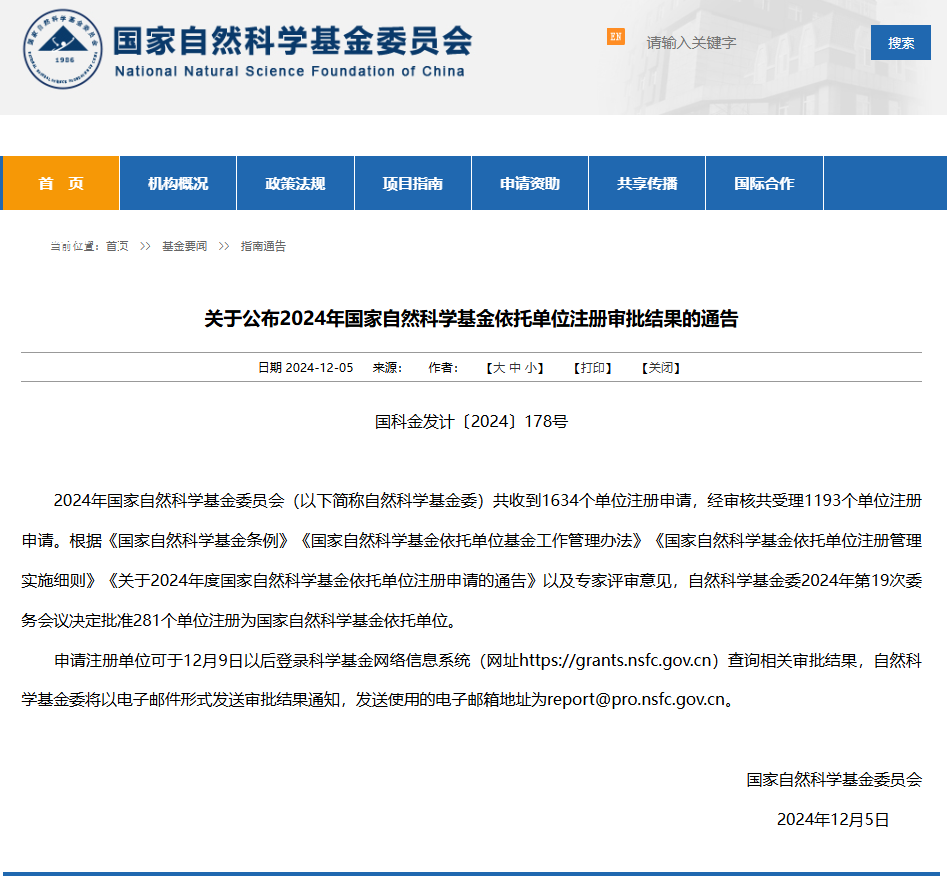The image size is (947, 881).
Task: Click the English name National Natural Science Foundation of China
Action: [x=290, y=71]
